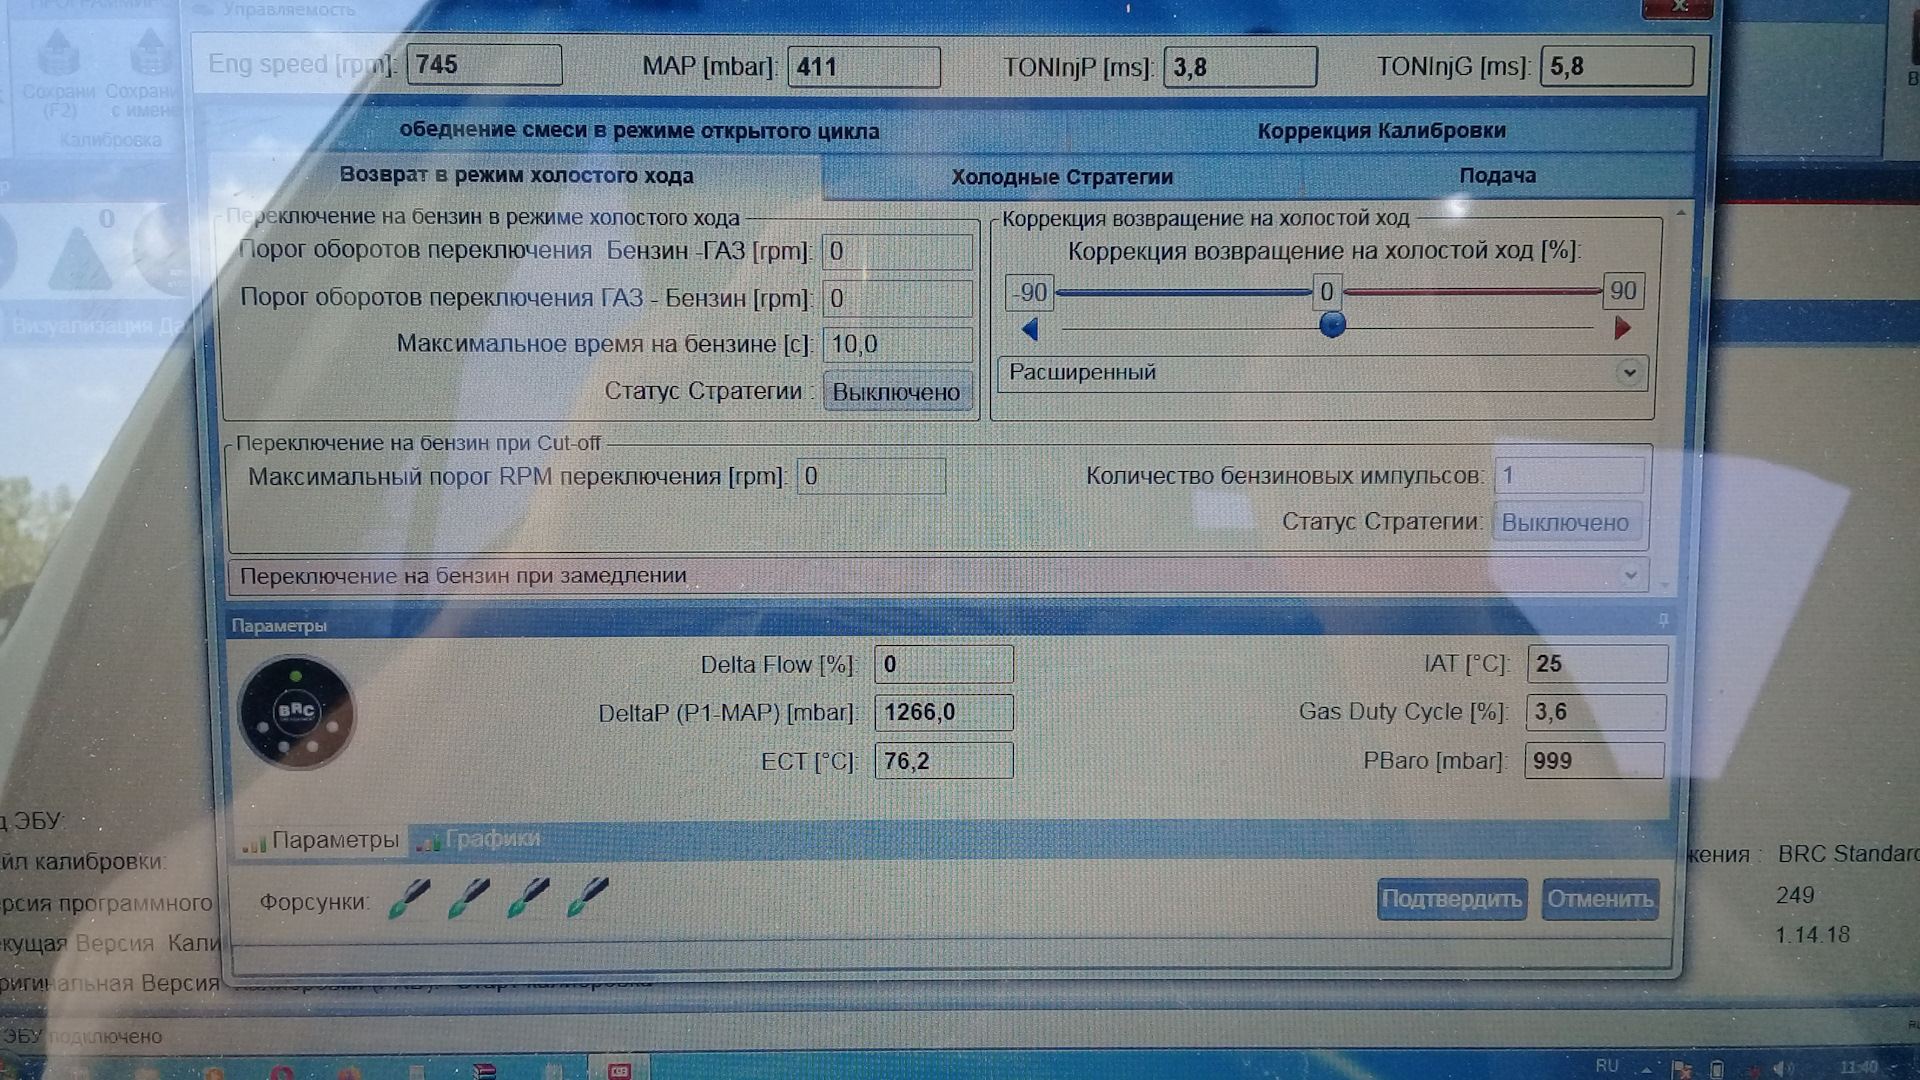This screenshot has height=1080, width=1920.
Task: Select the 'Параметры' bottom tab
Action: click(321, 840)
